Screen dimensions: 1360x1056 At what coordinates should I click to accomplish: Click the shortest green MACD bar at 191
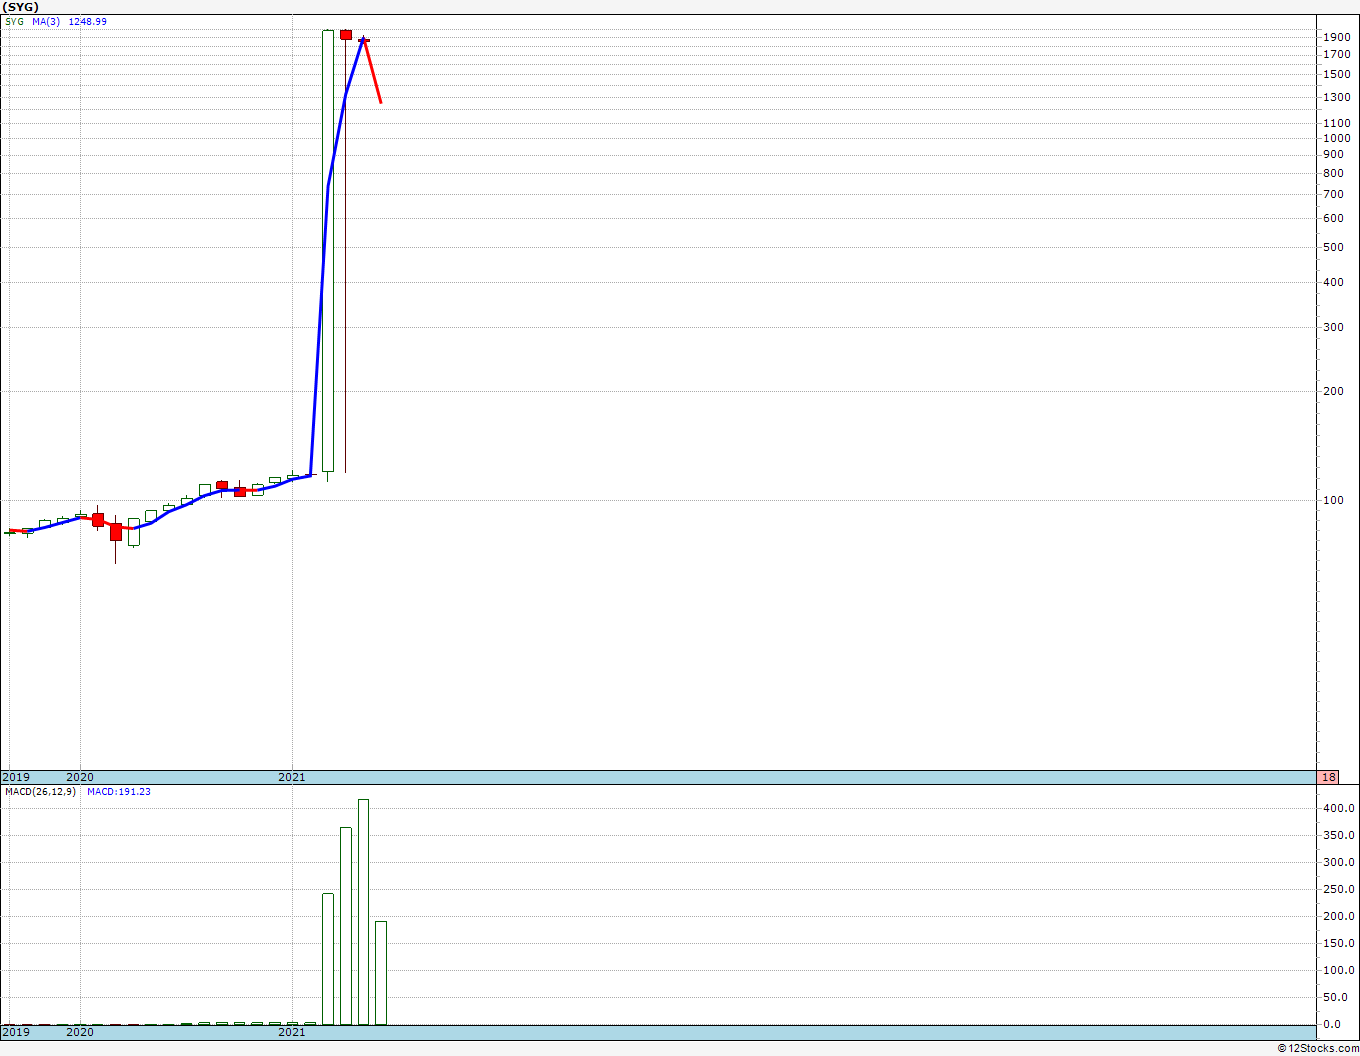[x=381, y=972]
